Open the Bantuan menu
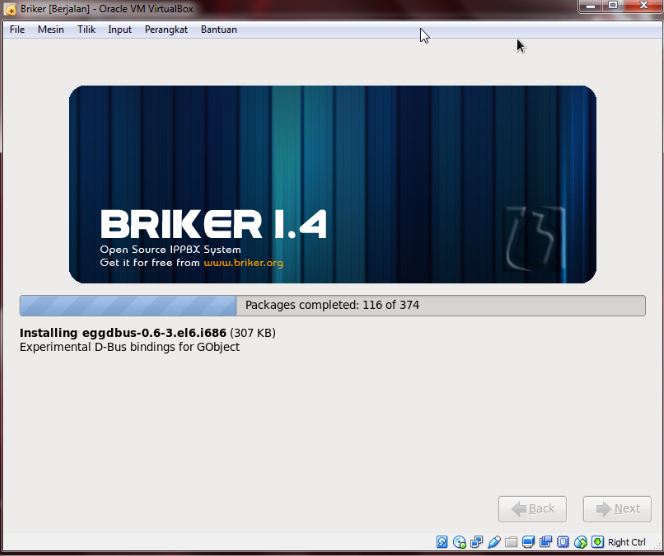Image resolution: width=664 pixels, height=556 pixels. [x=219, y=30]
